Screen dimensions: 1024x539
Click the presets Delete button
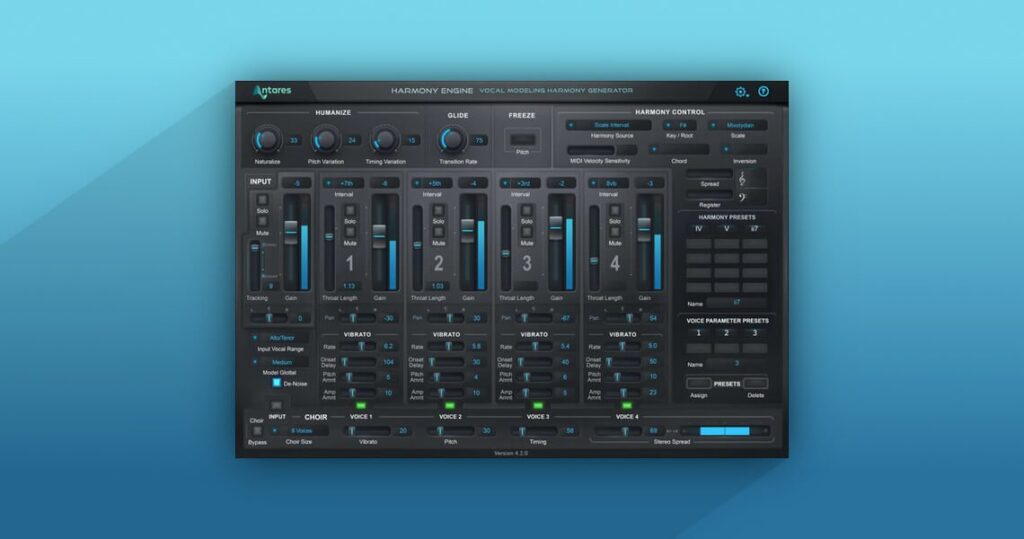pos(756,384)
